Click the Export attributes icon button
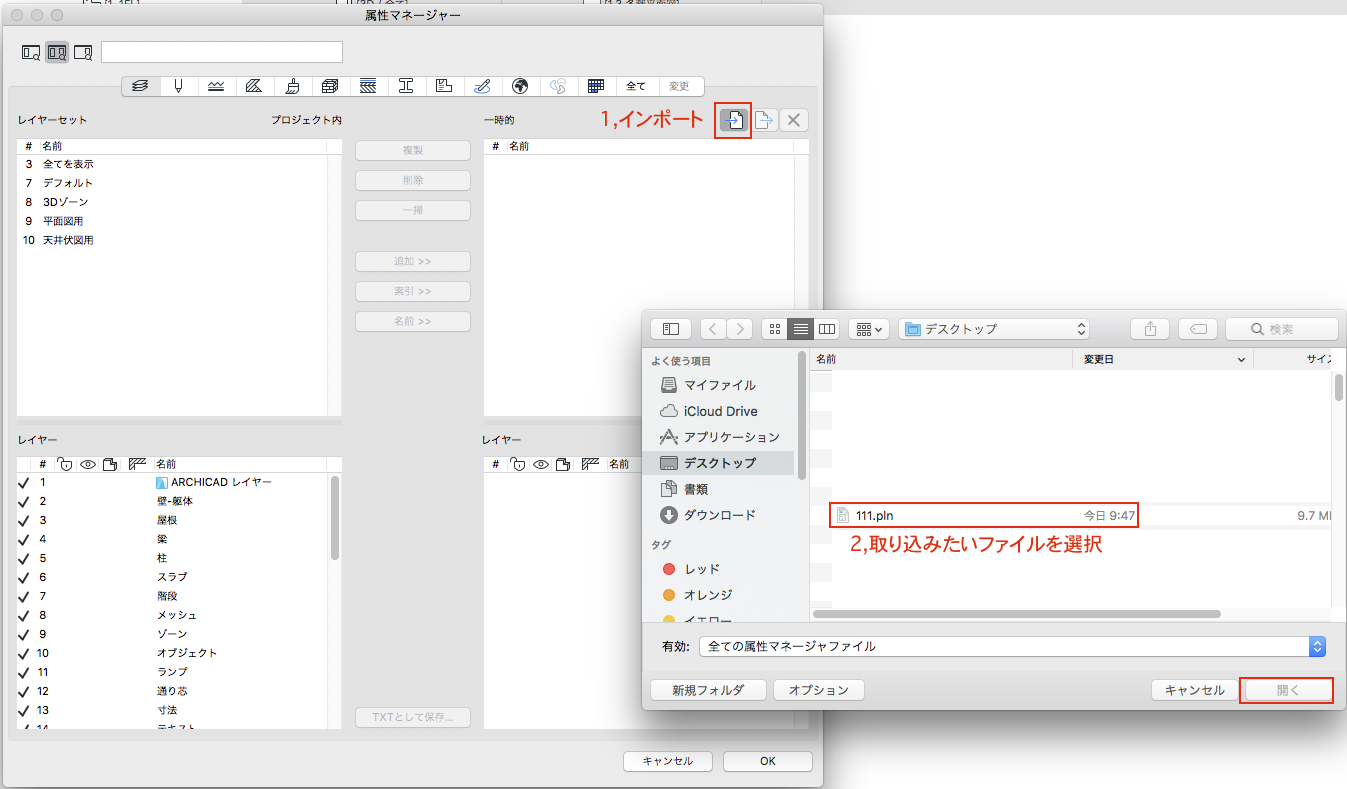The width and height of the screenshot is (1347, 789). click(766, 120)
